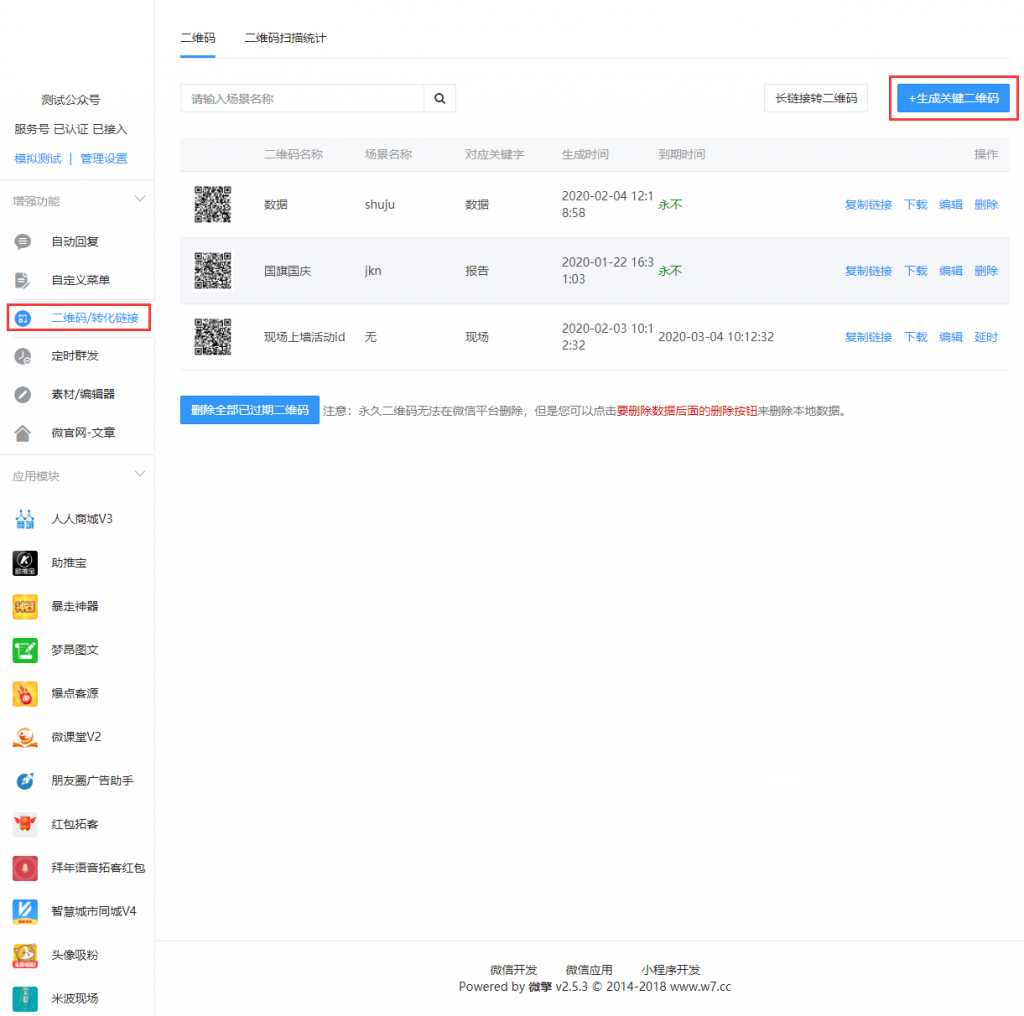
Task: Download the 数据 QR code
Action: (x=916, y=204)
